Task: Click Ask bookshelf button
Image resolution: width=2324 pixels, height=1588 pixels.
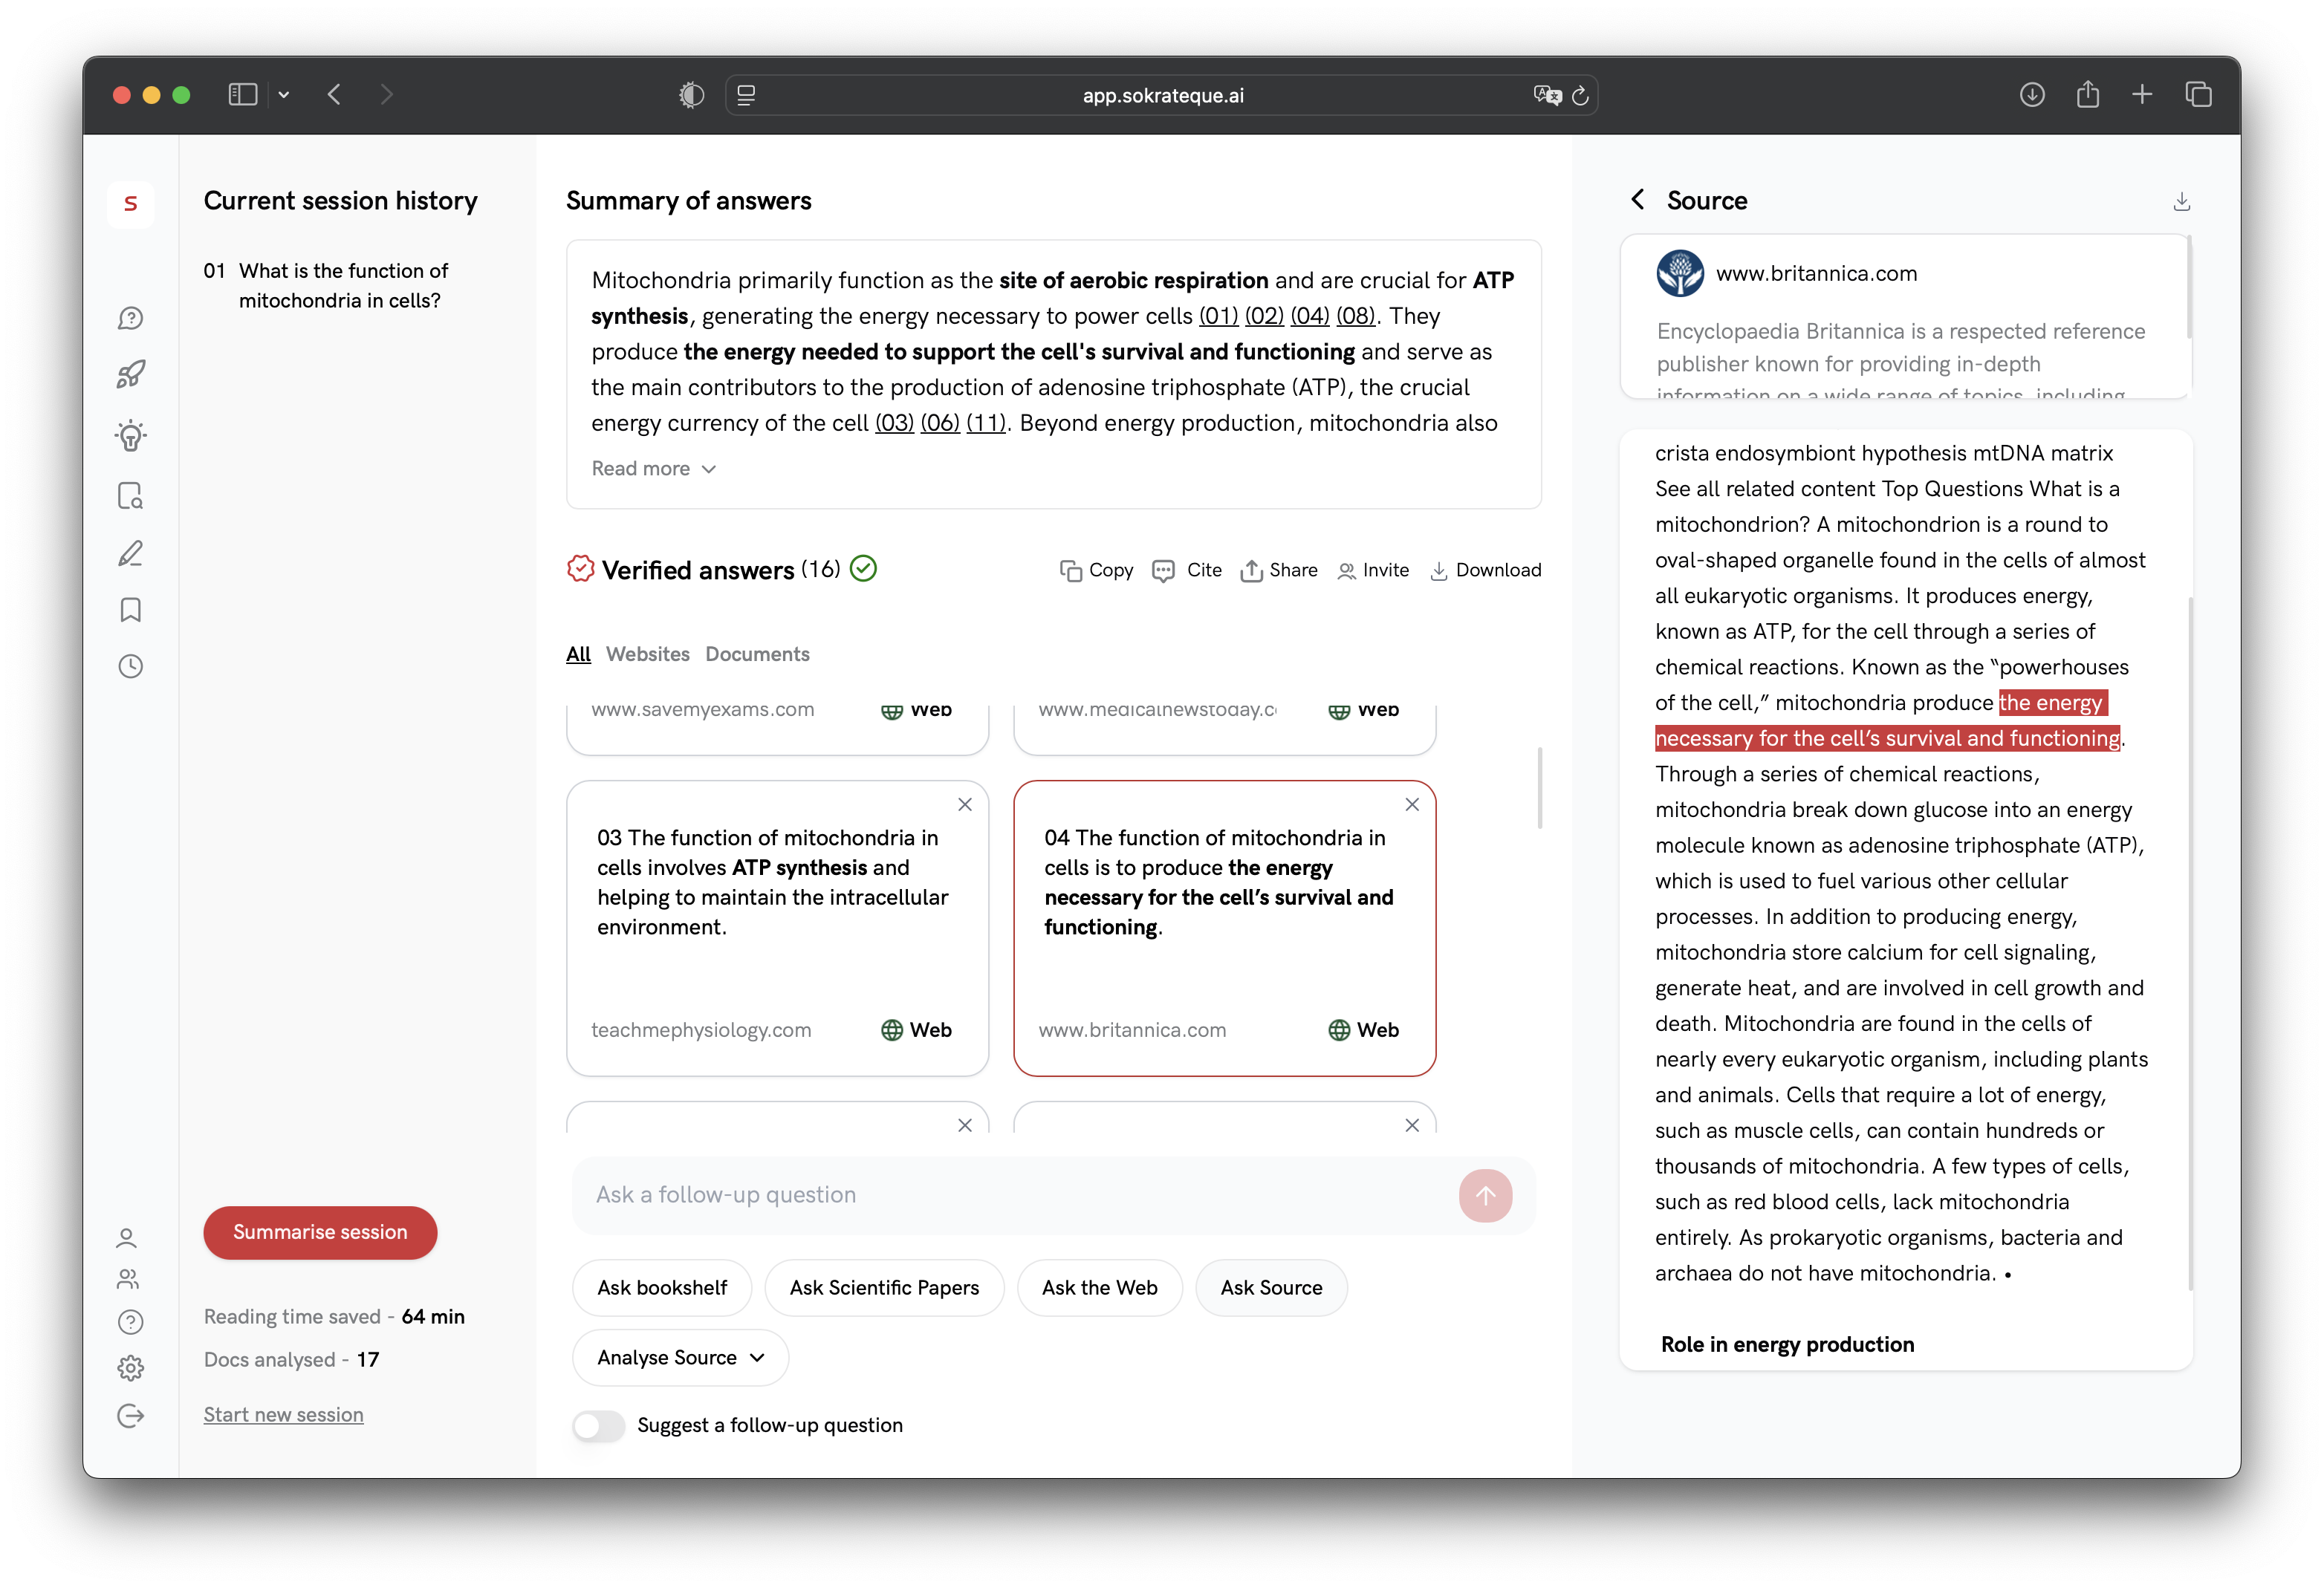Action: pyautogui.click(x=662, y=1287)
